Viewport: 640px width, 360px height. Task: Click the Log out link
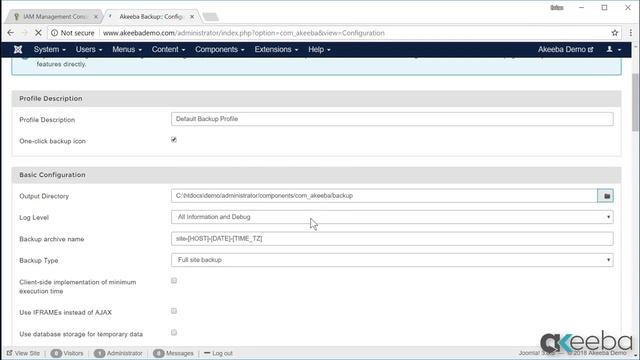(x=218, y=353)
